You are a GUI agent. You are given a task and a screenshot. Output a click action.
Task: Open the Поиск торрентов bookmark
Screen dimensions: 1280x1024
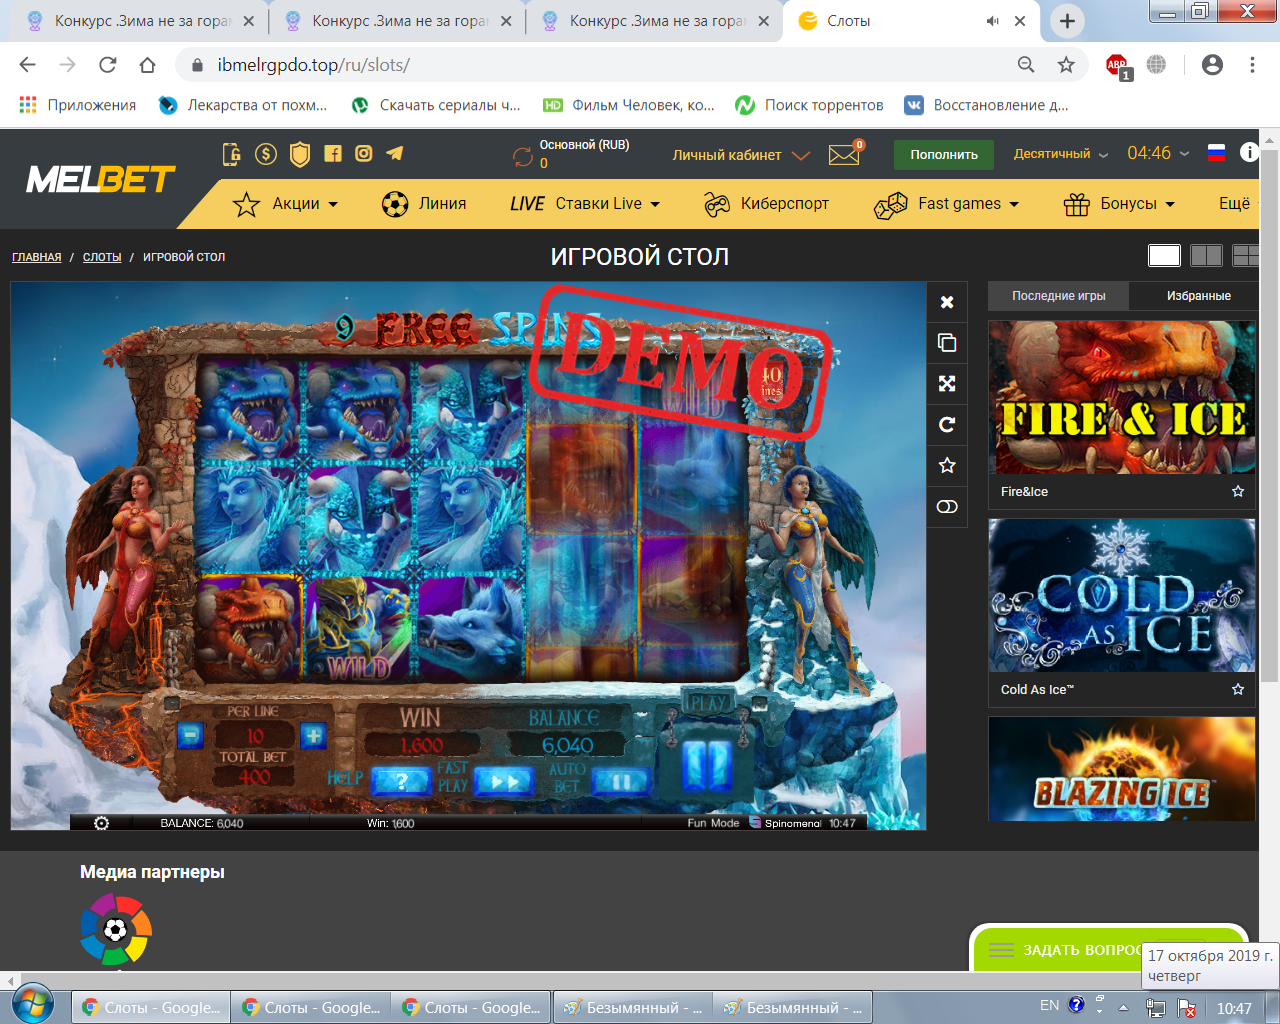point(809,105)
